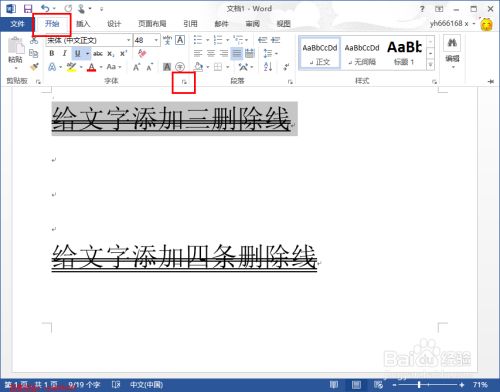Viewport: 500px width, 392px height.
Task: Toggle Underline formatting
Action: (x=78, y=53)
